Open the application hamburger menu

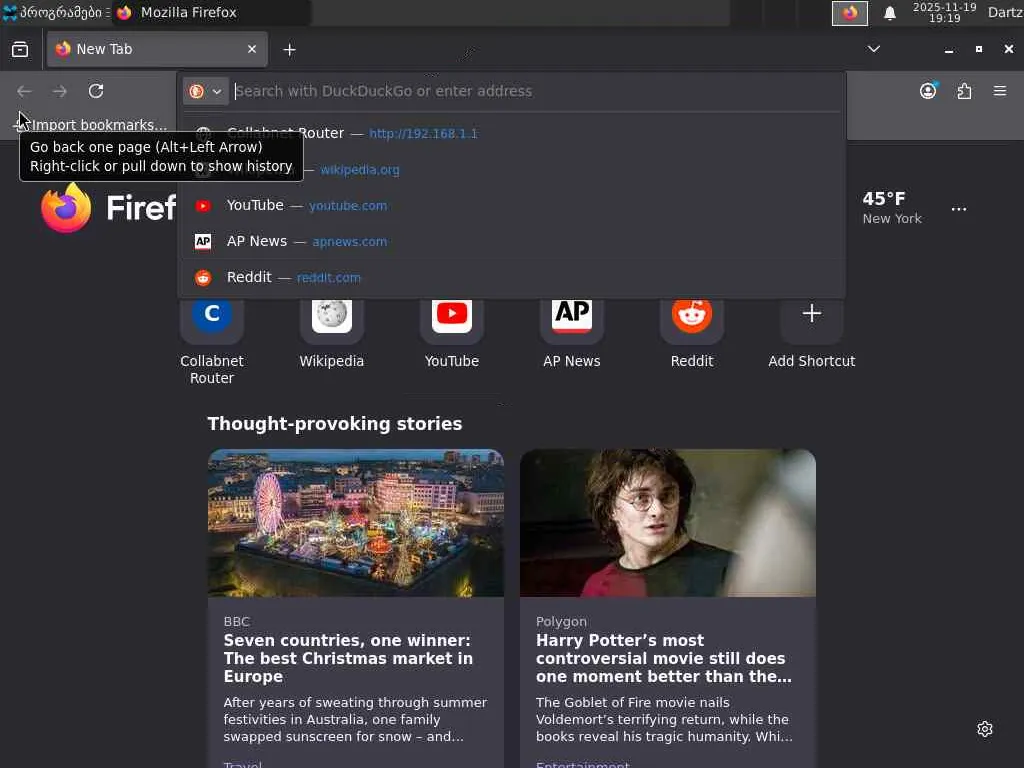(x=1000, y=91)
